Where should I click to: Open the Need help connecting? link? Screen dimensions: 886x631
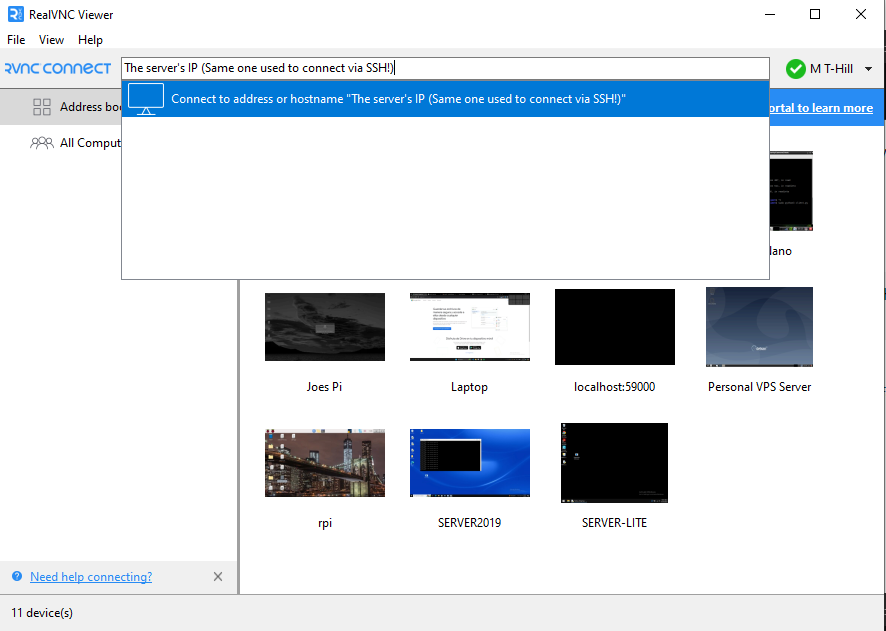coord(91,577)
